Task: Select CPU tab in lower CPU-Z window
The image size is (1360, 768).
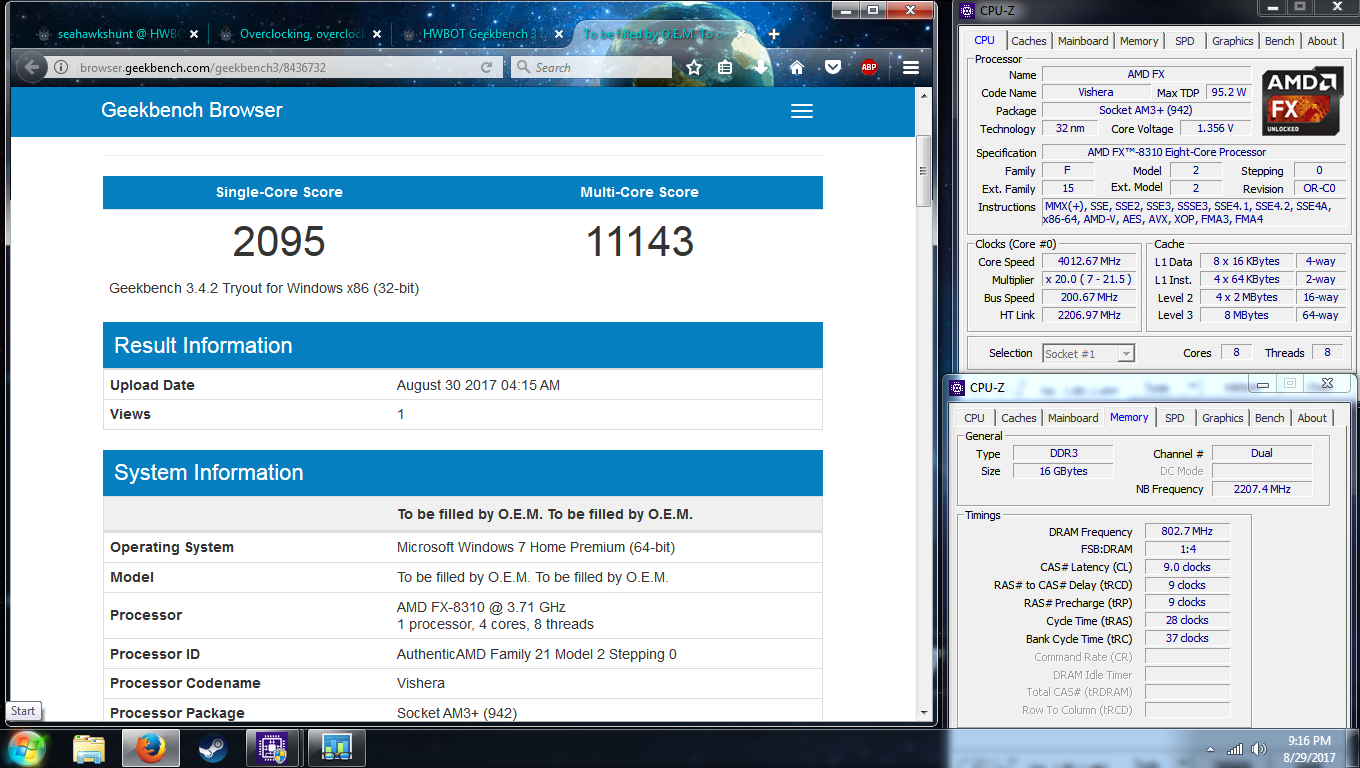Action: pyautogui.click(x=974, y=418)
